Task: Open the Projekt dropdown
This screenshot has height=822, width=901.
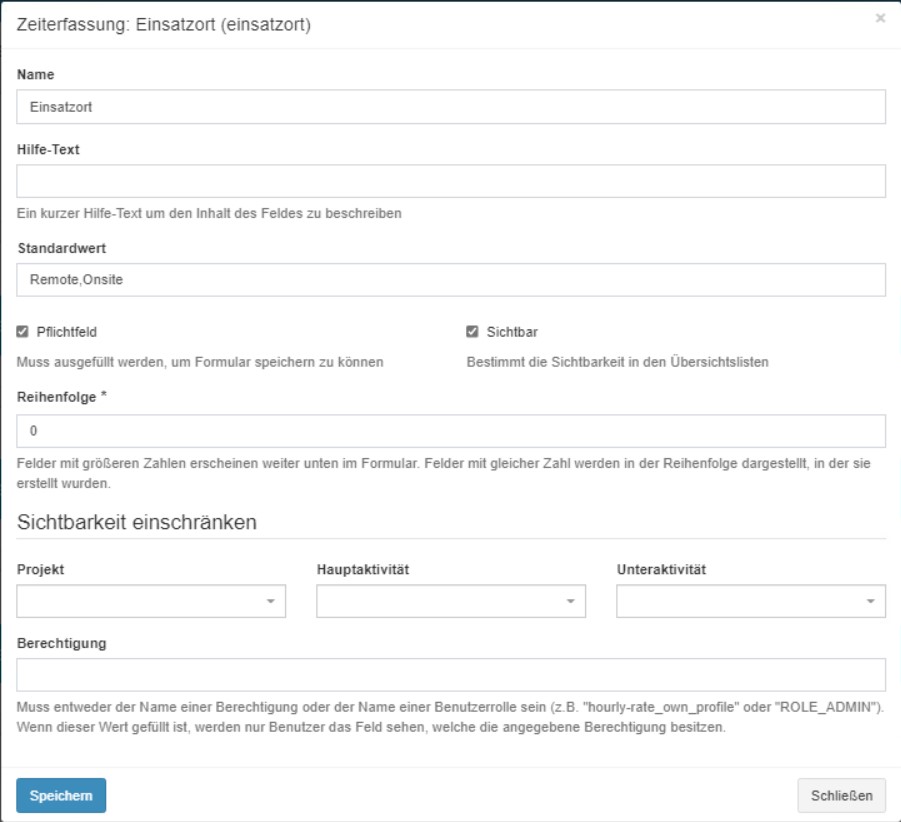Action: [150, 601]
